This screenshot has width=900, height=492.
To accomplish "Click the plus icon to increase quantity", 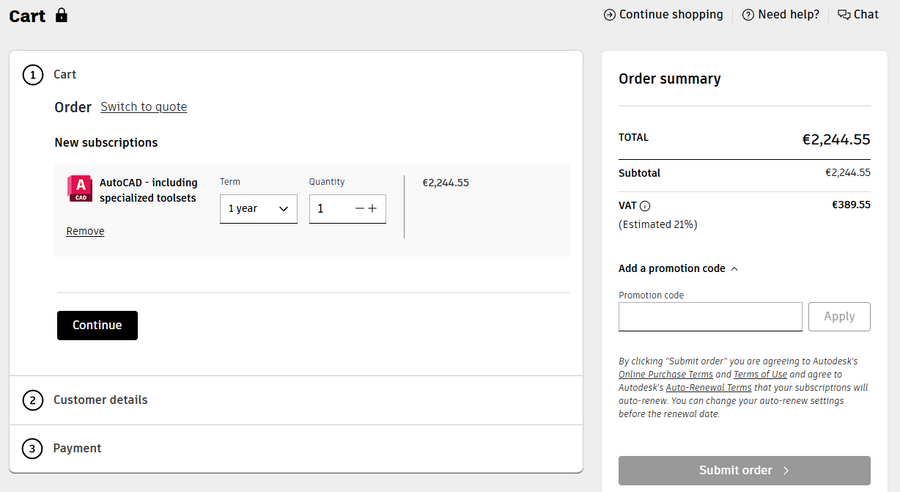I will click(373, 208).
